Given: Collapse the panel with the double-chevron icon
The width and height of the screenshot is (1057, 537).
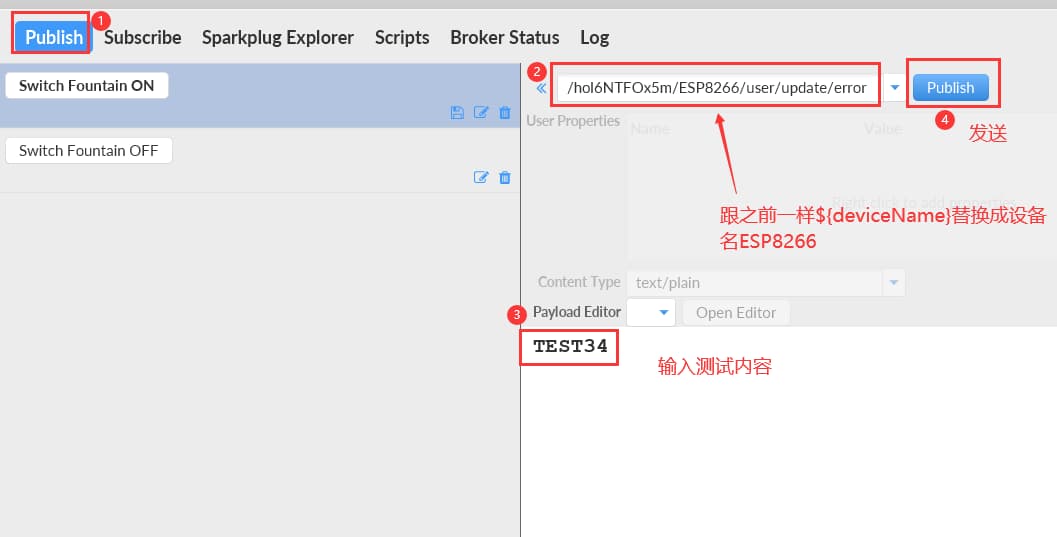Looking at the screenshot, I should [x=541, y=88].
